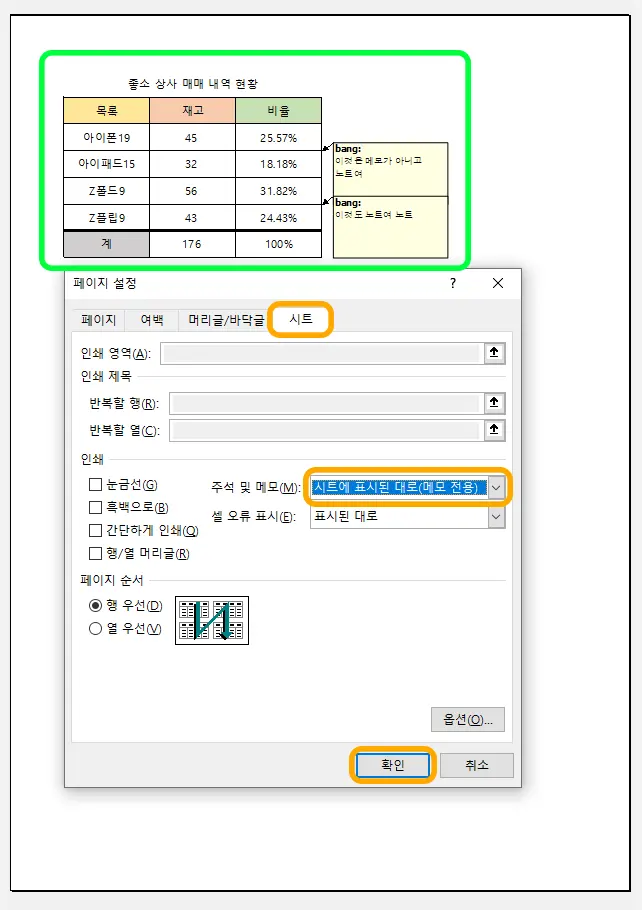The width and height of the screenshot is (642, 910).
Task: Select 행 우선 radio button
Action: [95, 605]
